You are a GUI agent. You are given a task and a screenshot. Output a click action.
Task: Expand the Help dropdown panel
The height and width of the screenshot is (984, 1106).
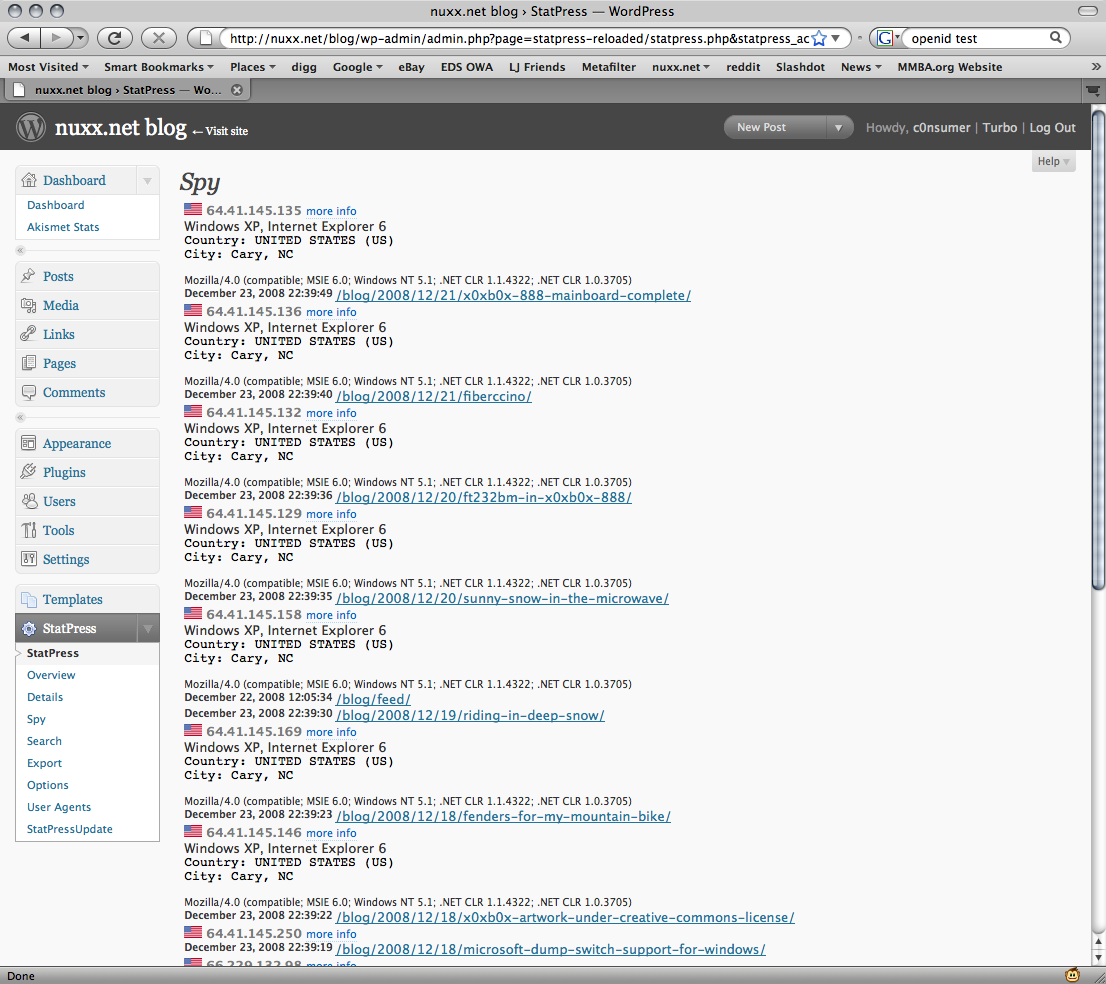(x=1053, y=162)
